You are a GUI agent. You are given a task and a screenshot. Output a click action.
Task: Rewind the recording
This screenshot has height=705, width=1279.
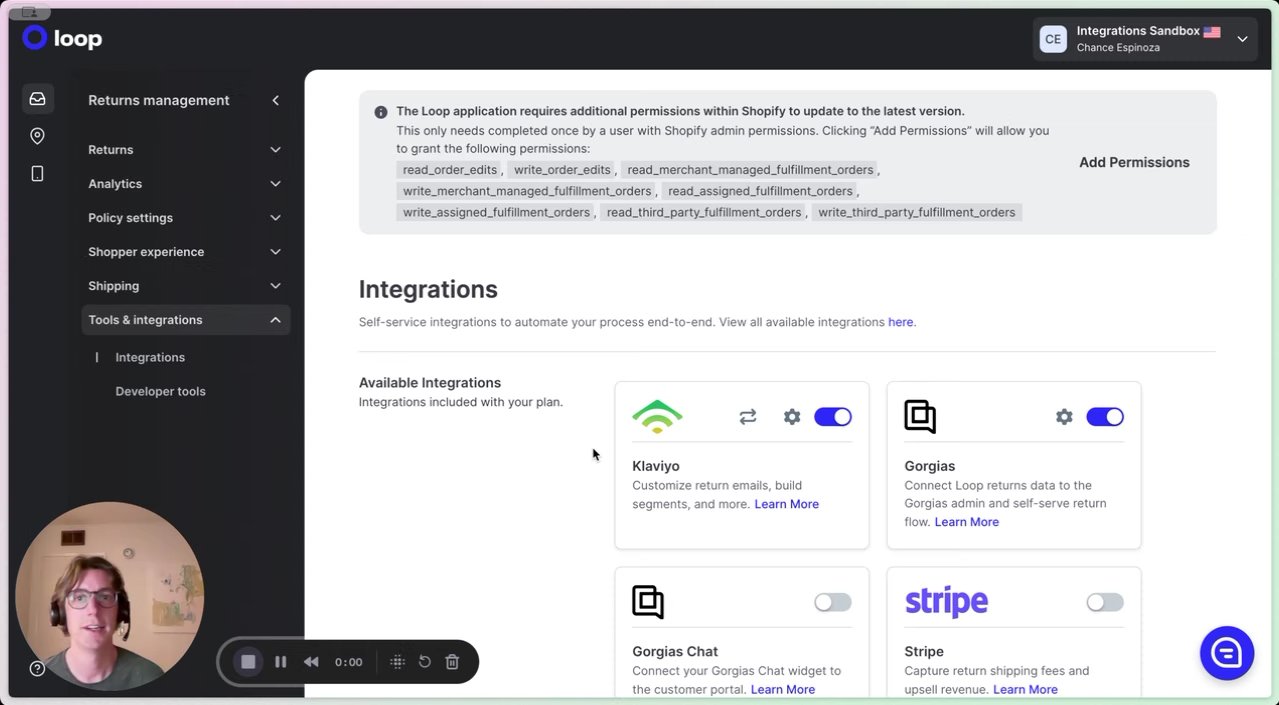[311, 662]
